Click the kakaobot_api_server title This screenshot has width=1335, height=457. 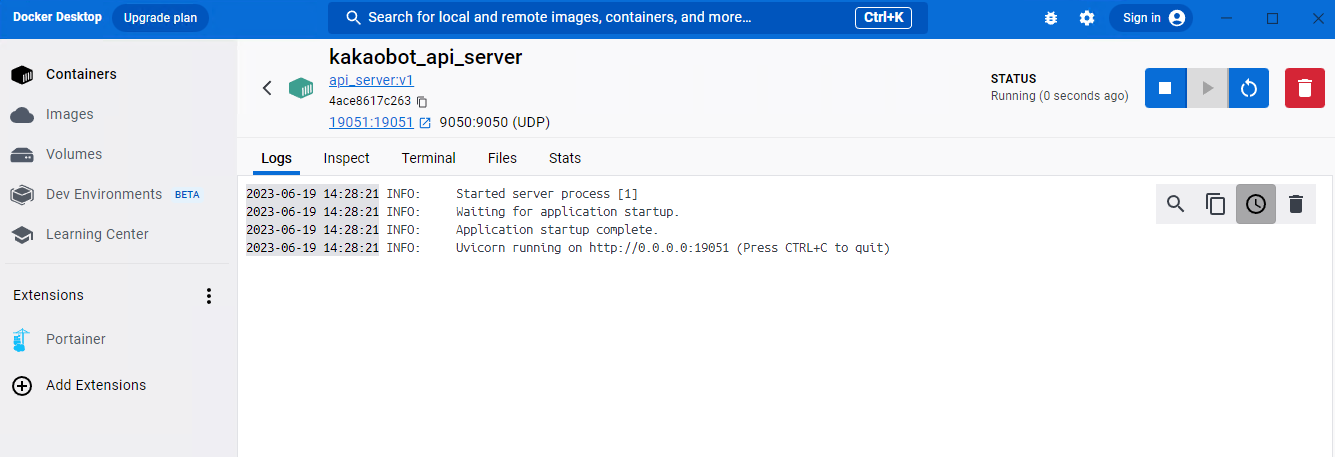tap(426, 57)
